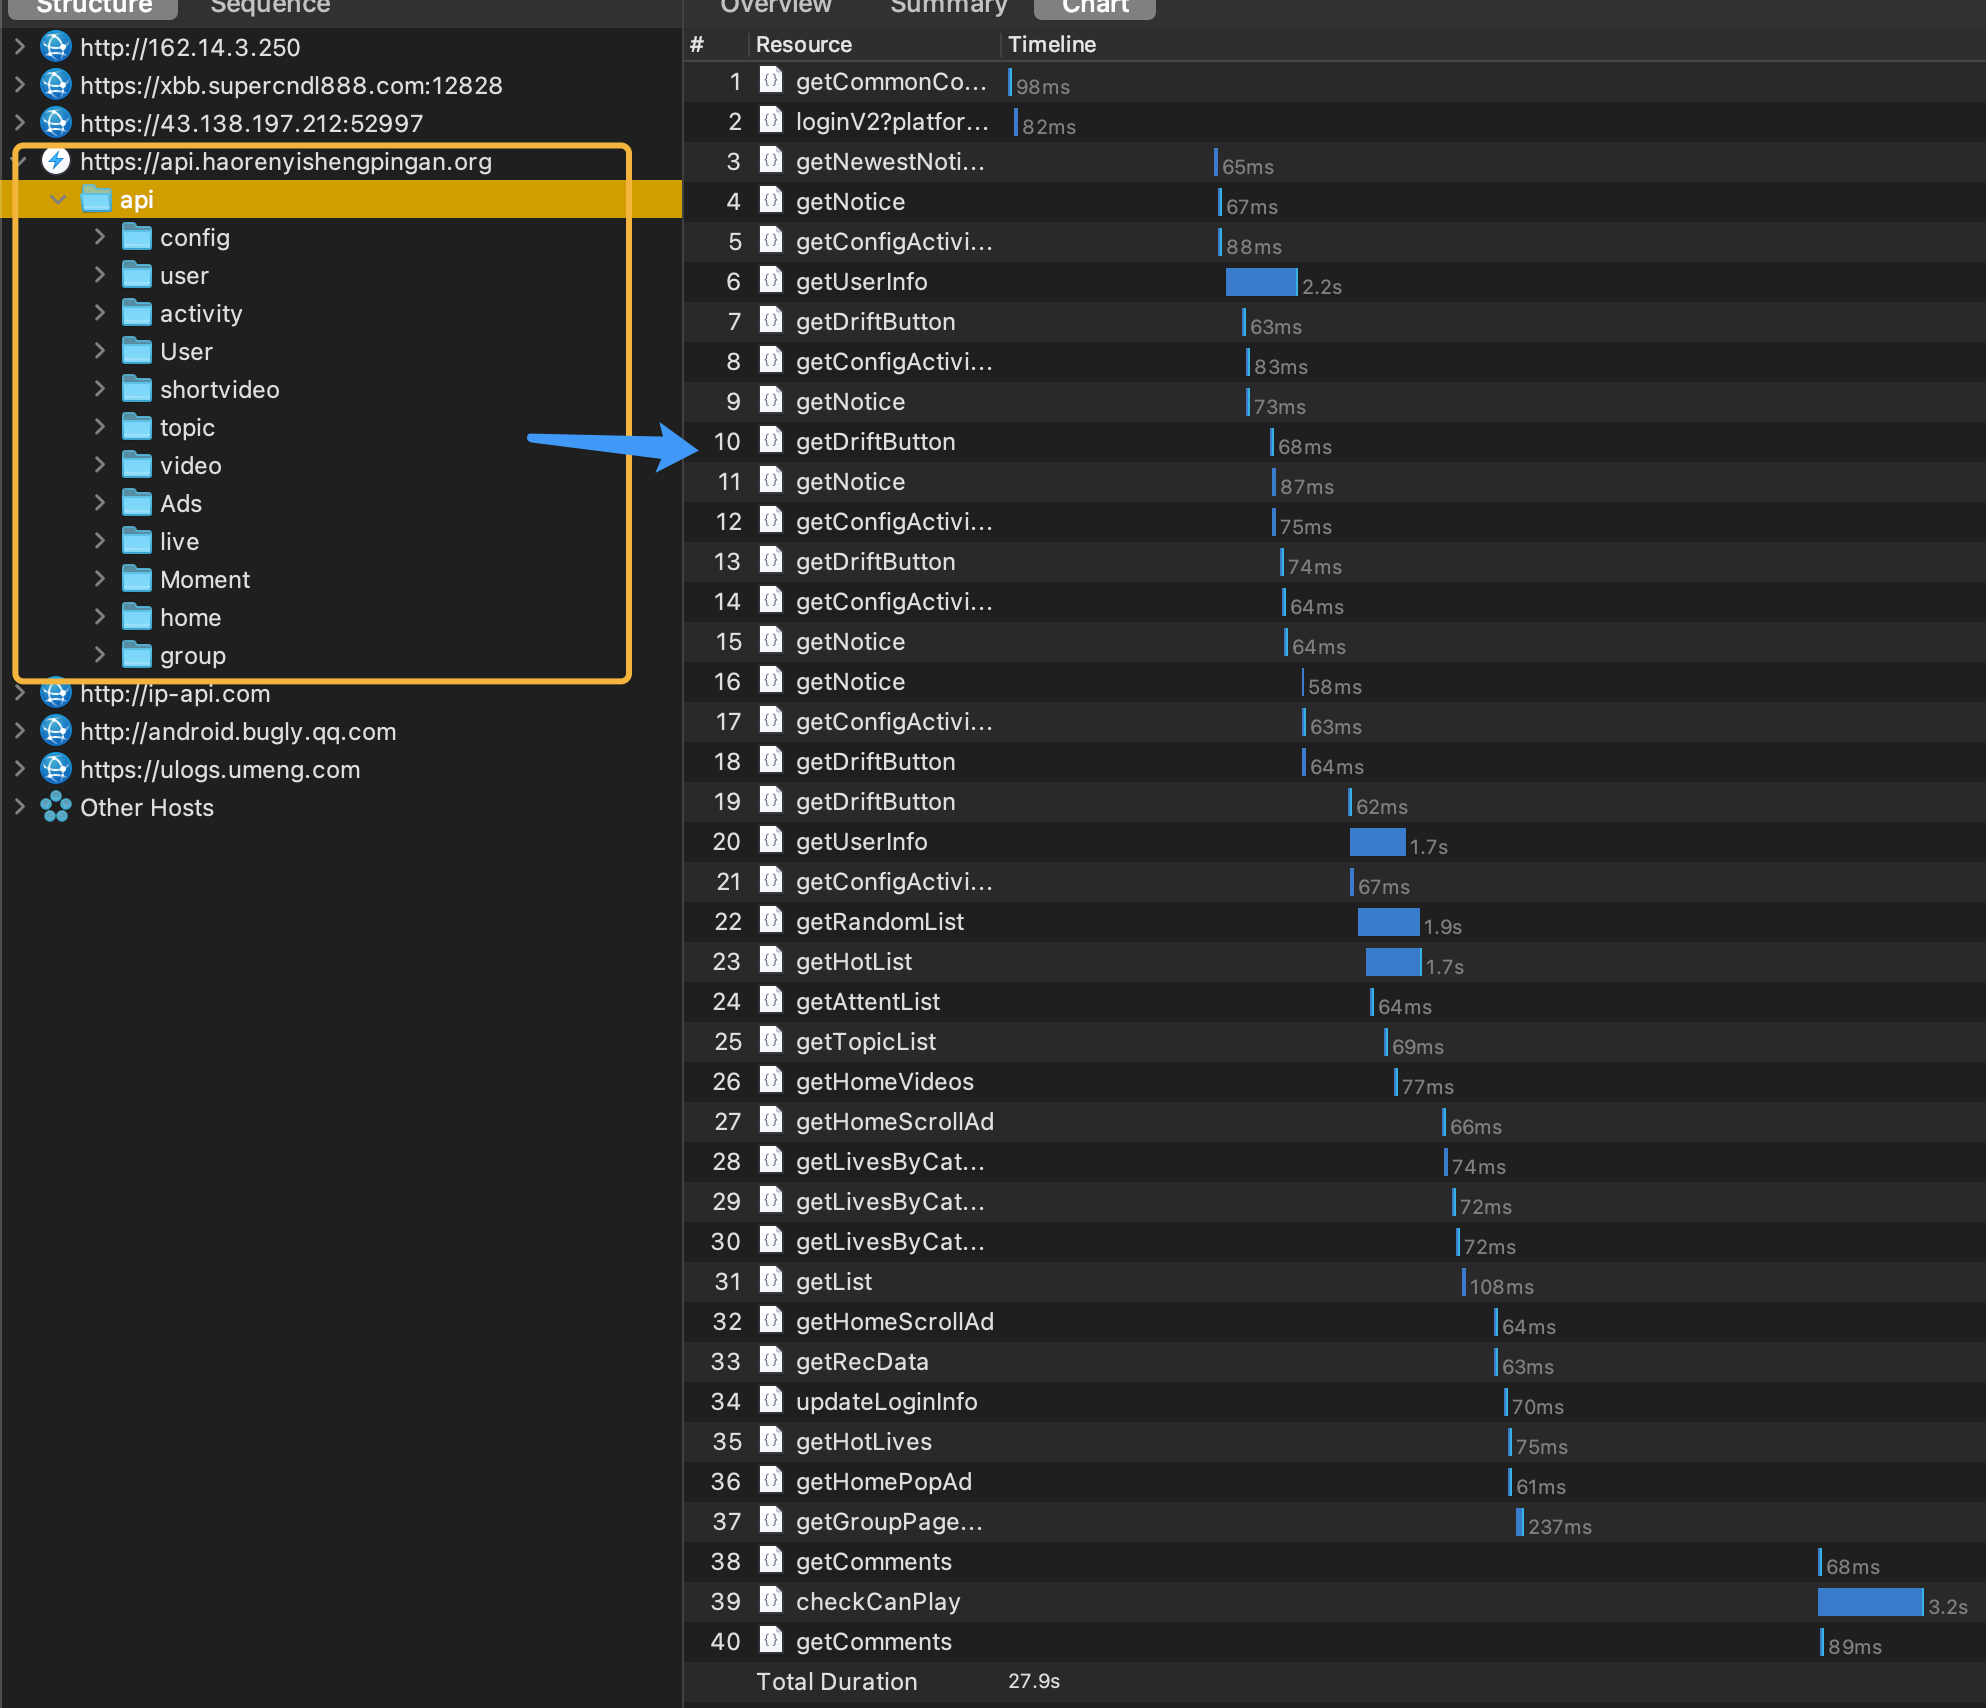Select the getRandomList request row
This screenshot has height=1708, width=1986.
click(879, 921)
